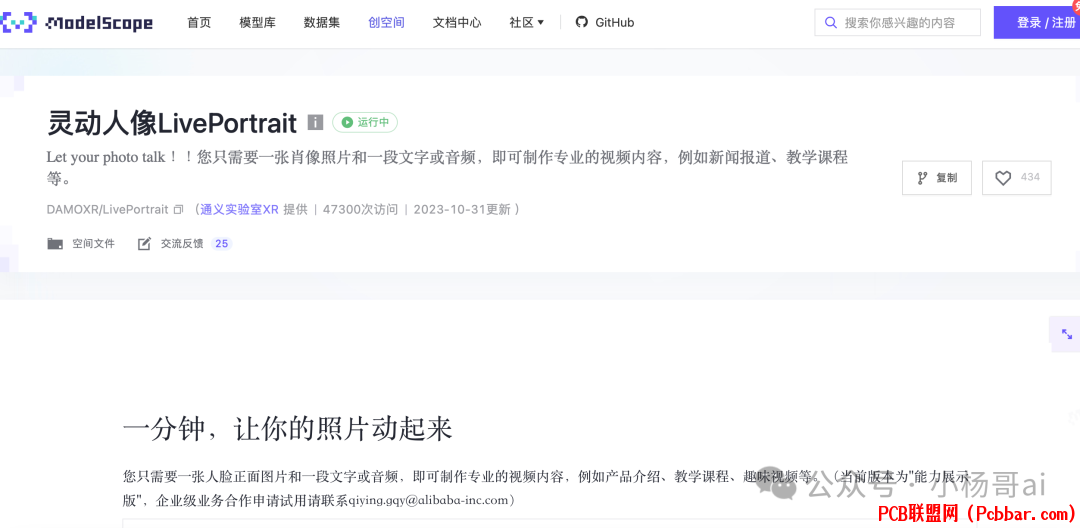Click the feedback count badge 25

coord(221,244)
